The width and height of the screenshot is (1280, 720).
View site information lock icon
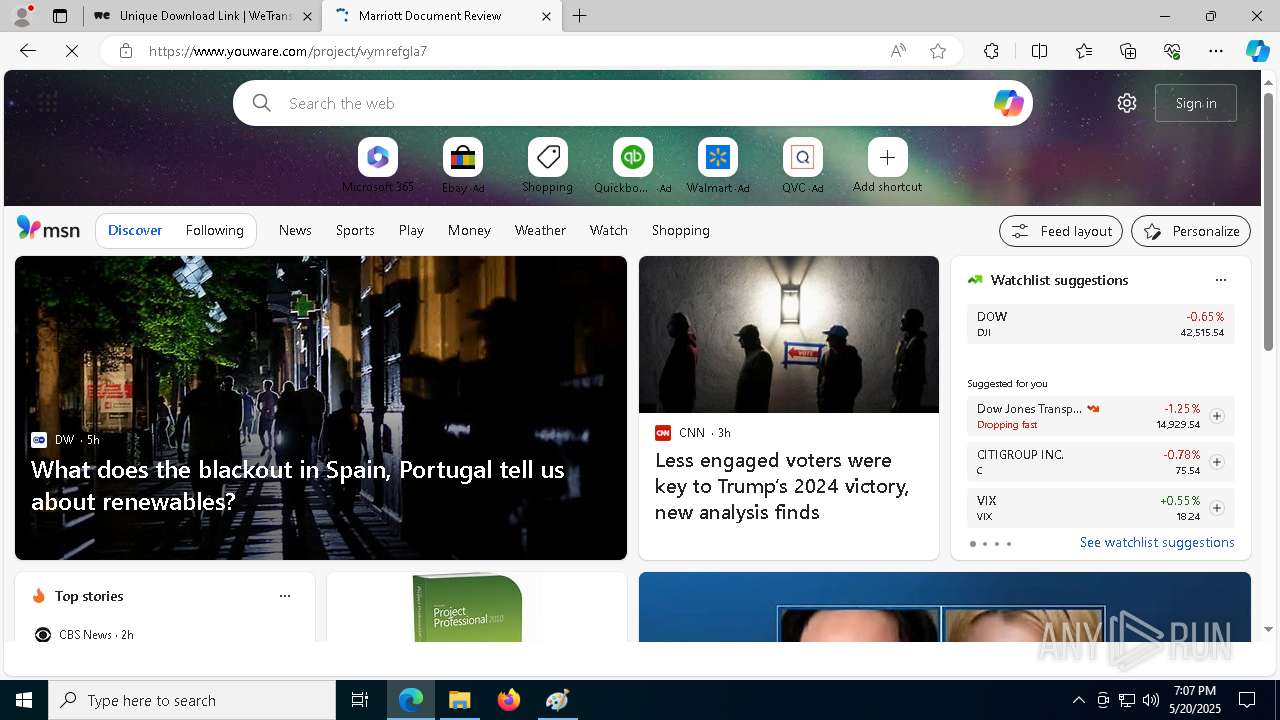tap(126, 51)
